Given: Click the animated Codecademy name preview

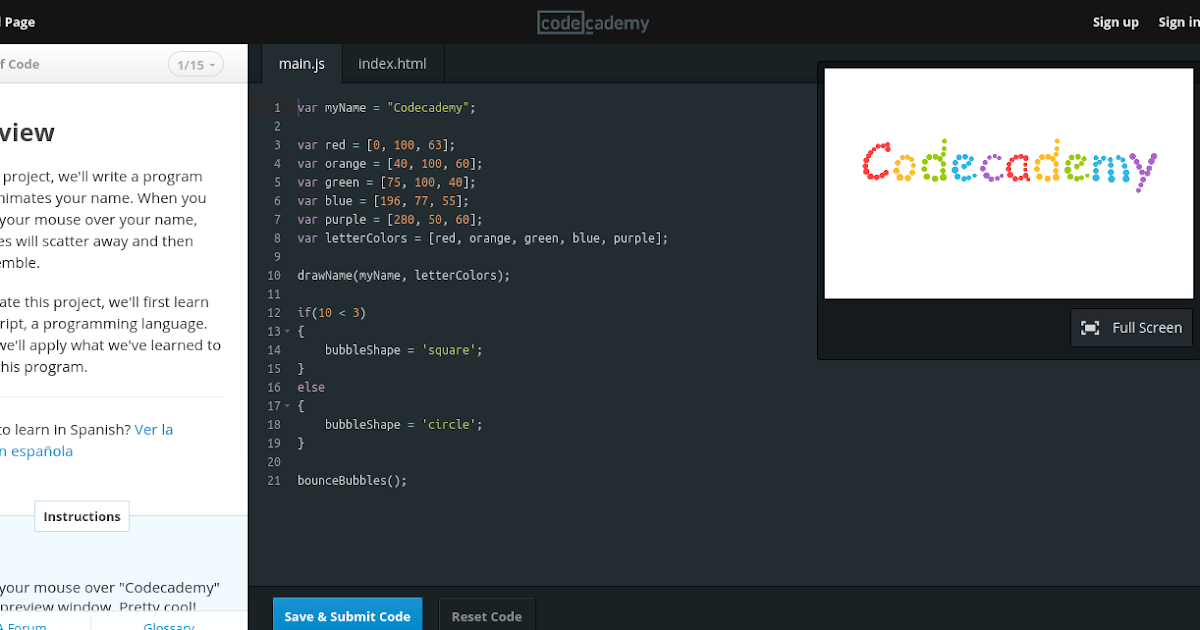Looking at the screenshot, I should (1009, 166).
